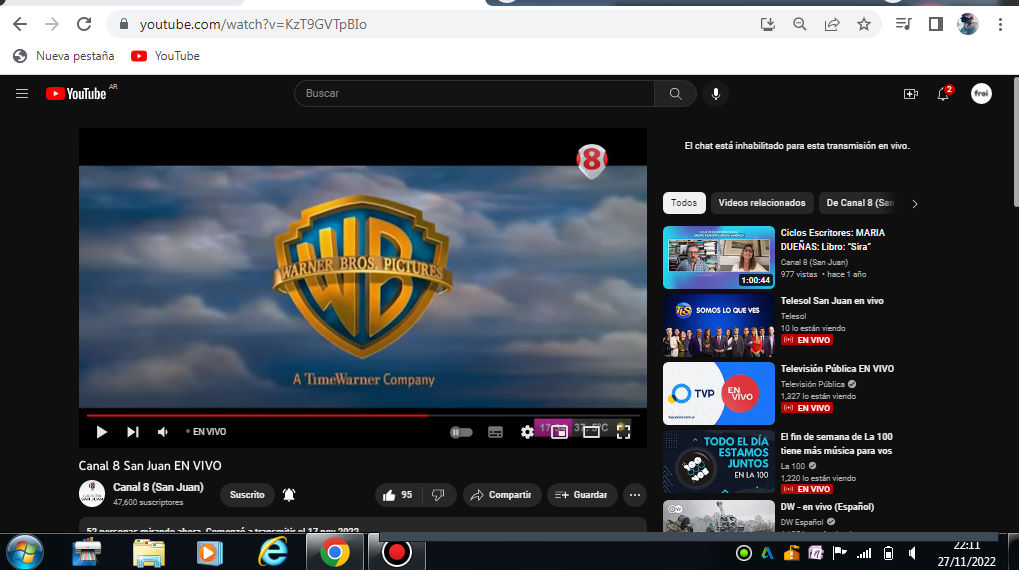Click the Compartir share button
1019x570 pixels.
[x=501, y=495]
